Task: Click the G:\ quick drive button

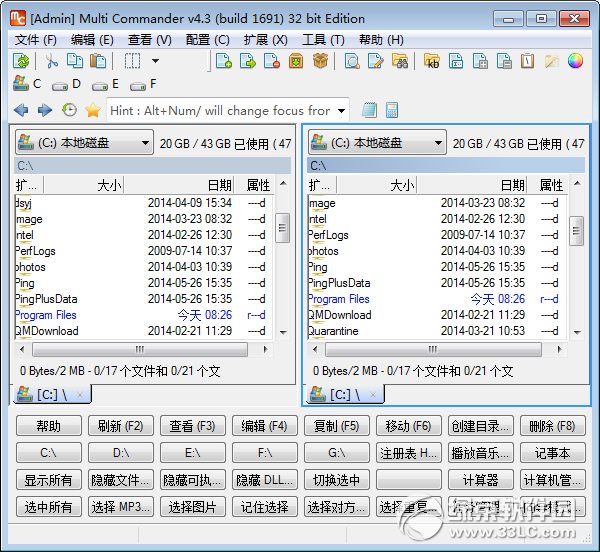Action: tap(337, 453)
